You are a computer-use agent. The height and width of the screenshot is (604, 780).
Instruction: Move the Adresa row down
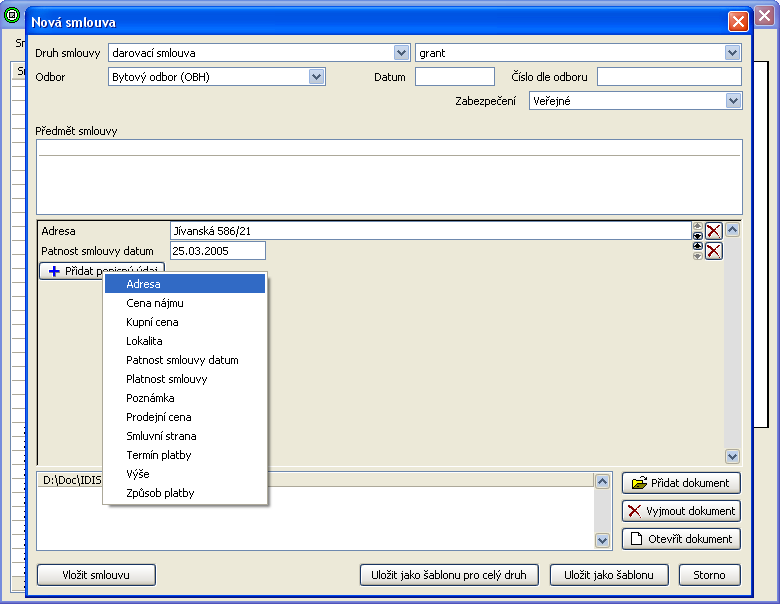click(697, 236)
